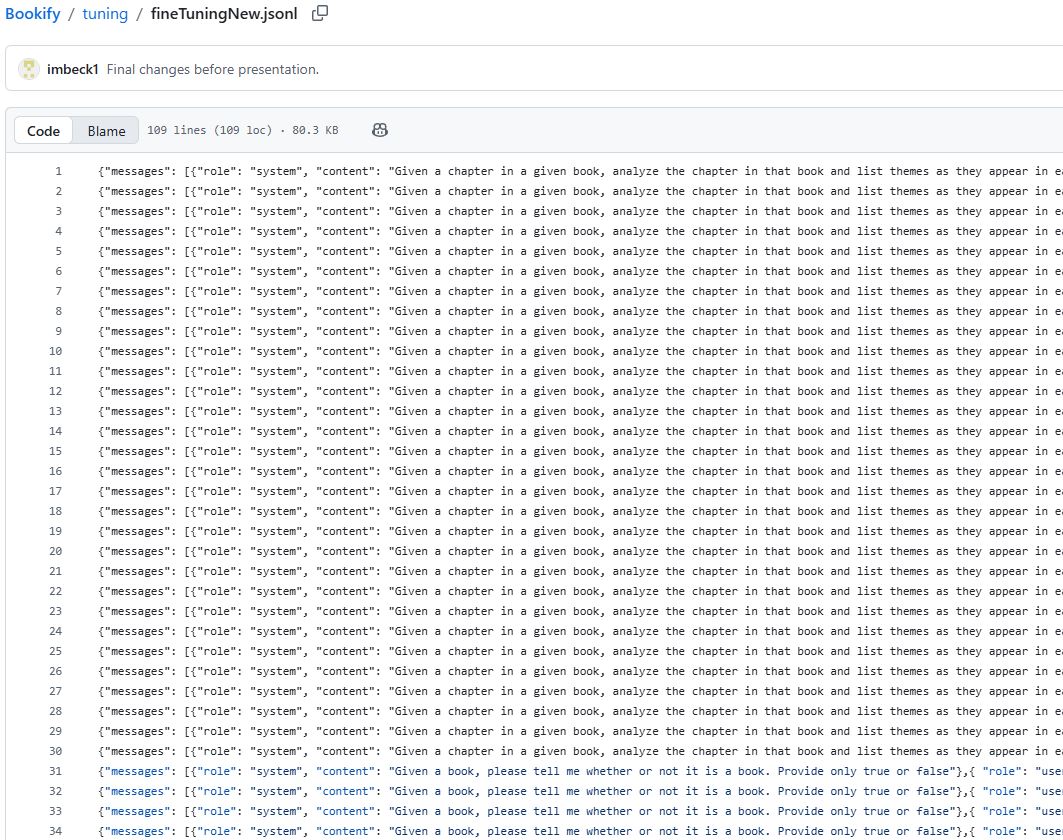Open the tuning folder breadcrumb
The image size is (1063, 840).
click(105, 14)
